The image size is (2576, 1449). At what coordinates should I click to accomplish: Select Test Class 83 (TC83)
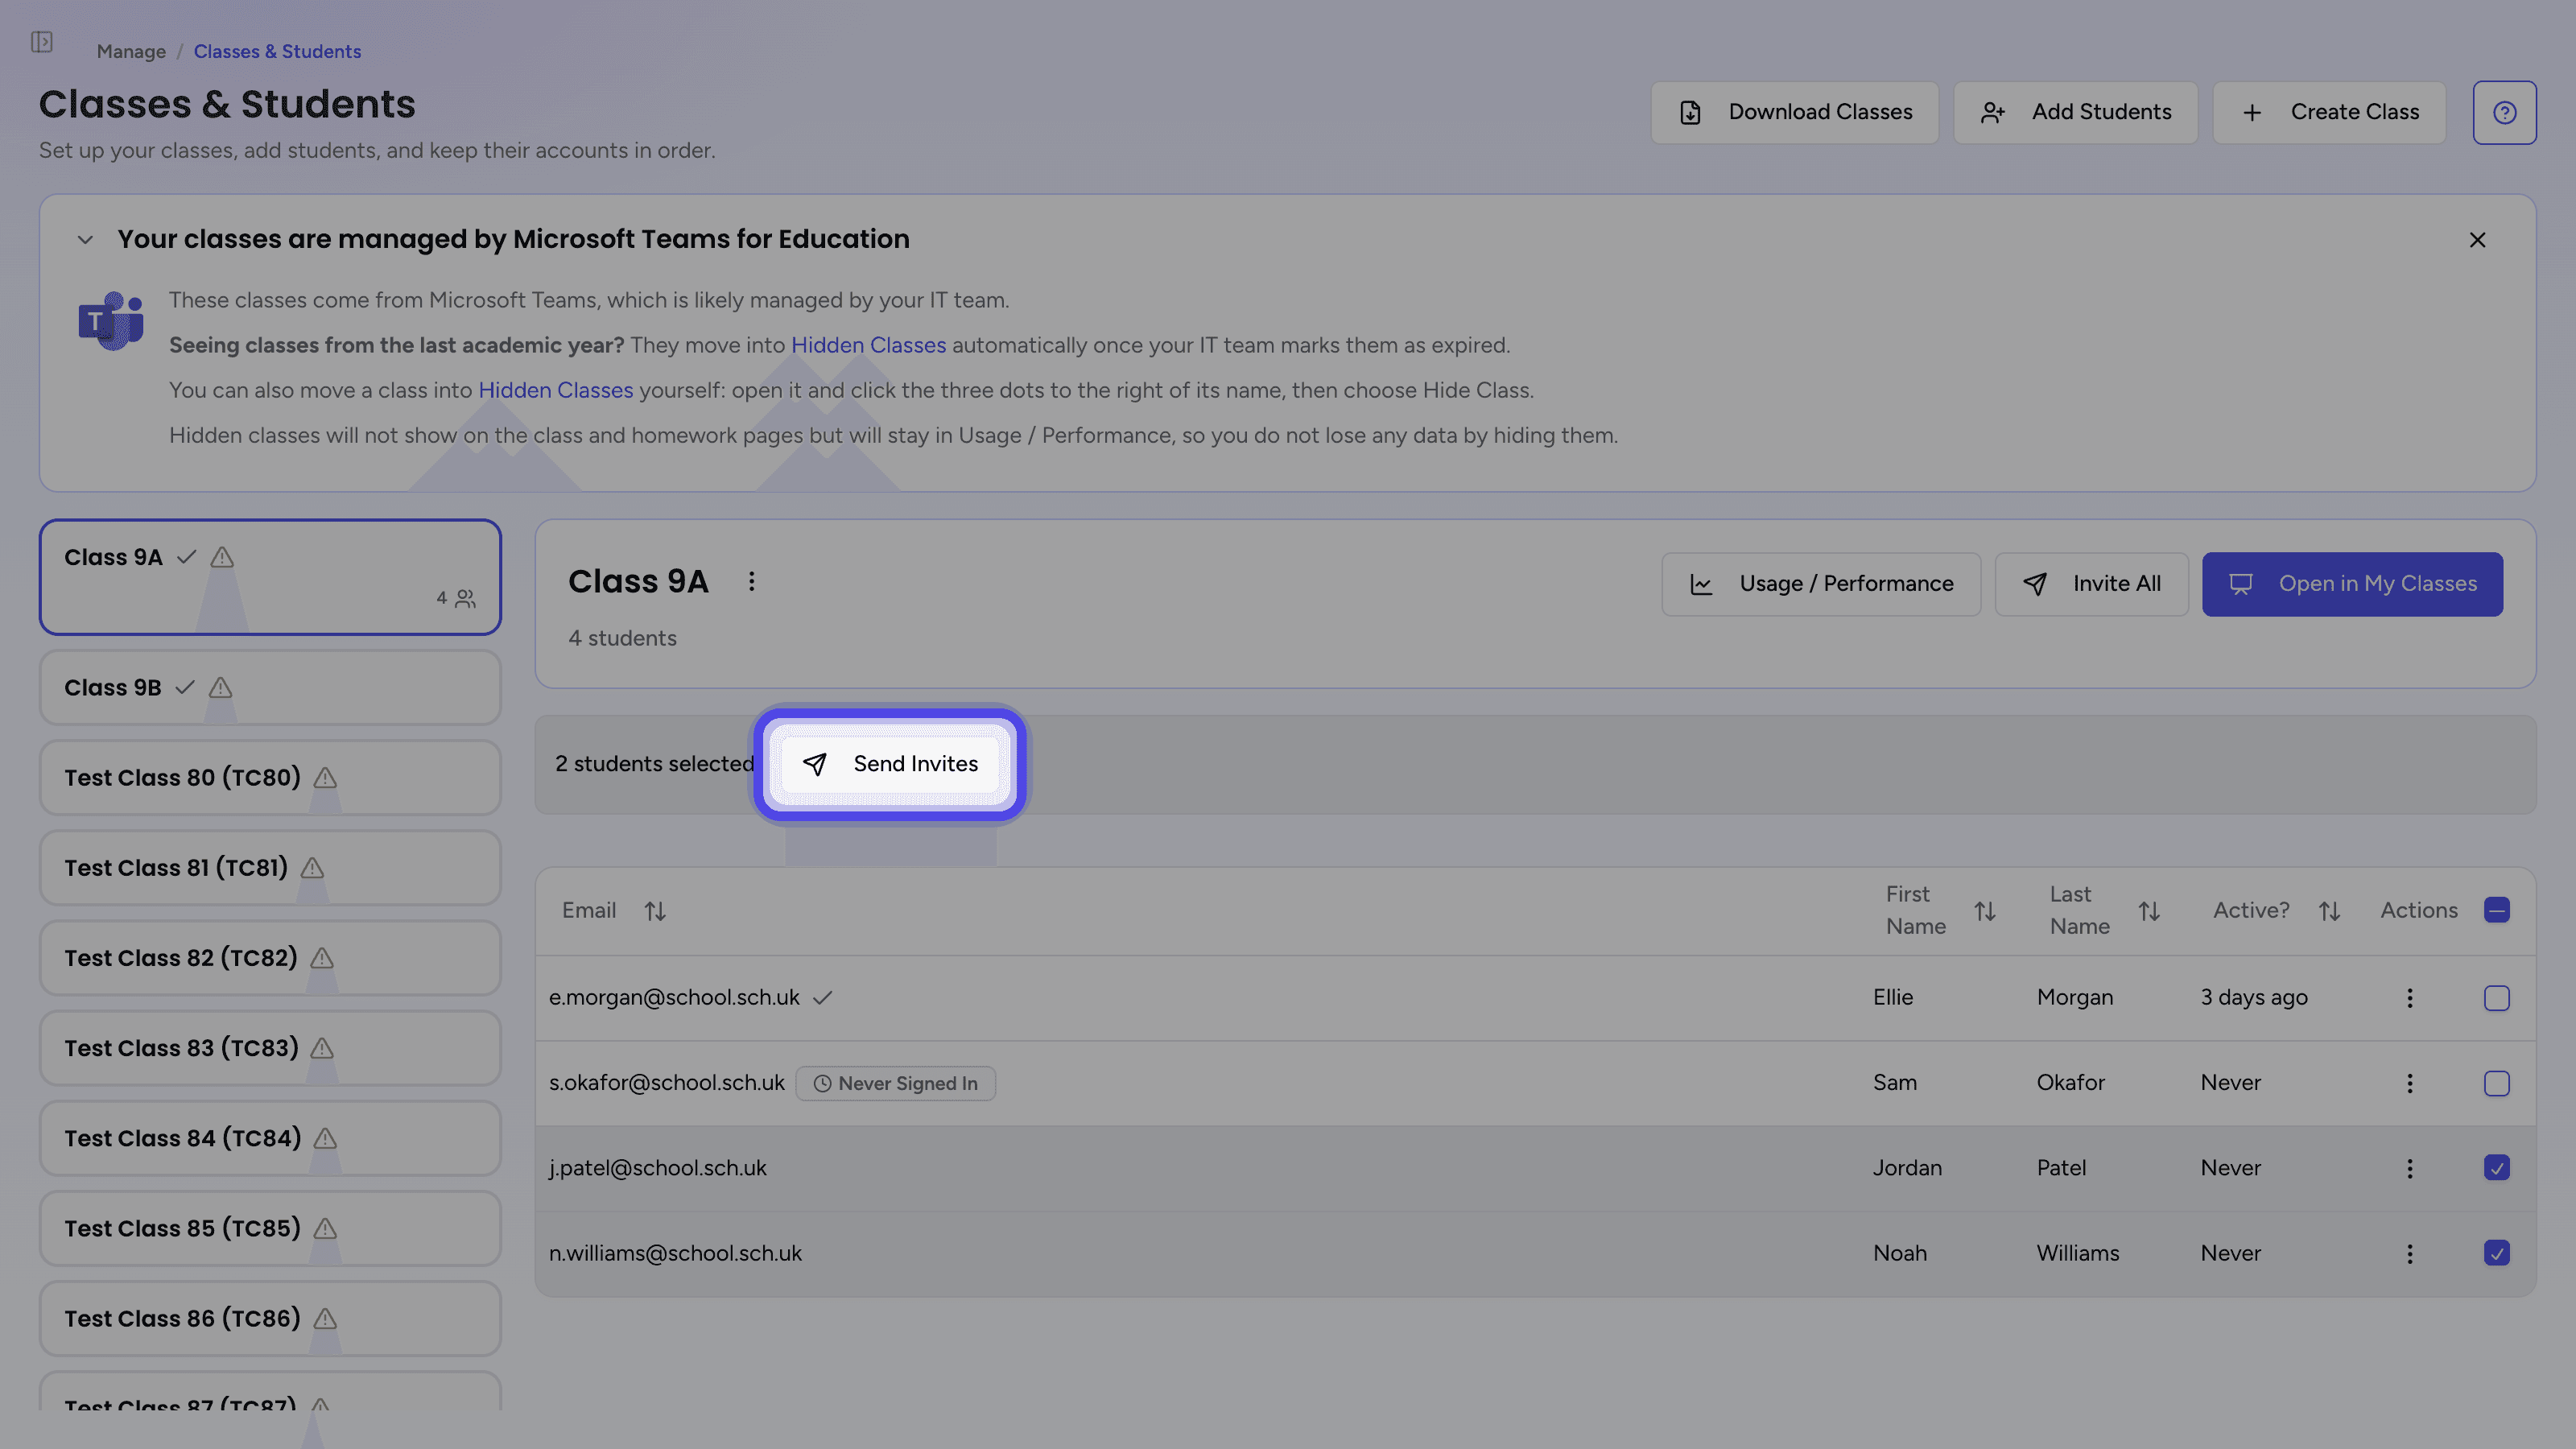coord(270,1048)
